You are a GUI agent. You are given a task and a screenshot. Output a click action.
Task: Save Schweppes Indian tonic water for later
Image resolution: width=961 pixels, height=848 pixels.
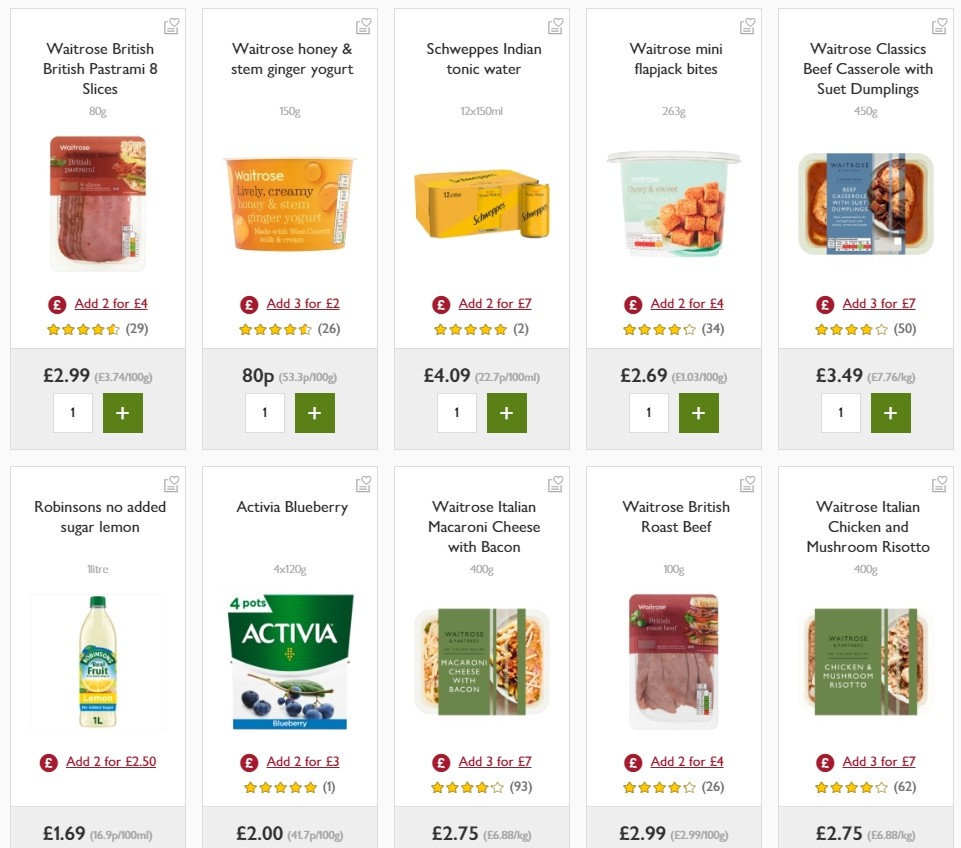555,25
